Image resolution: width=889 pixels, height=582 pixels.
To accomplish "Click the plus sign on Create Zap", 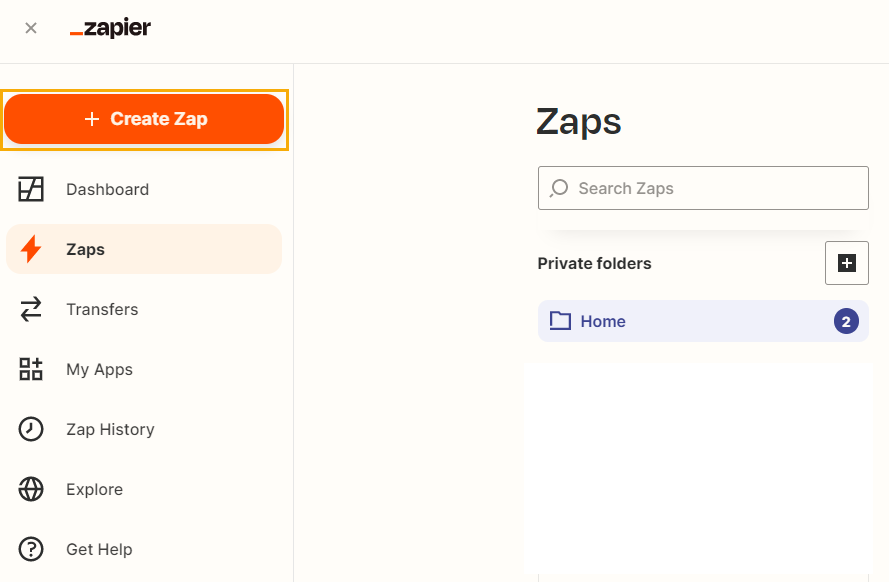I will pos(92,119).
